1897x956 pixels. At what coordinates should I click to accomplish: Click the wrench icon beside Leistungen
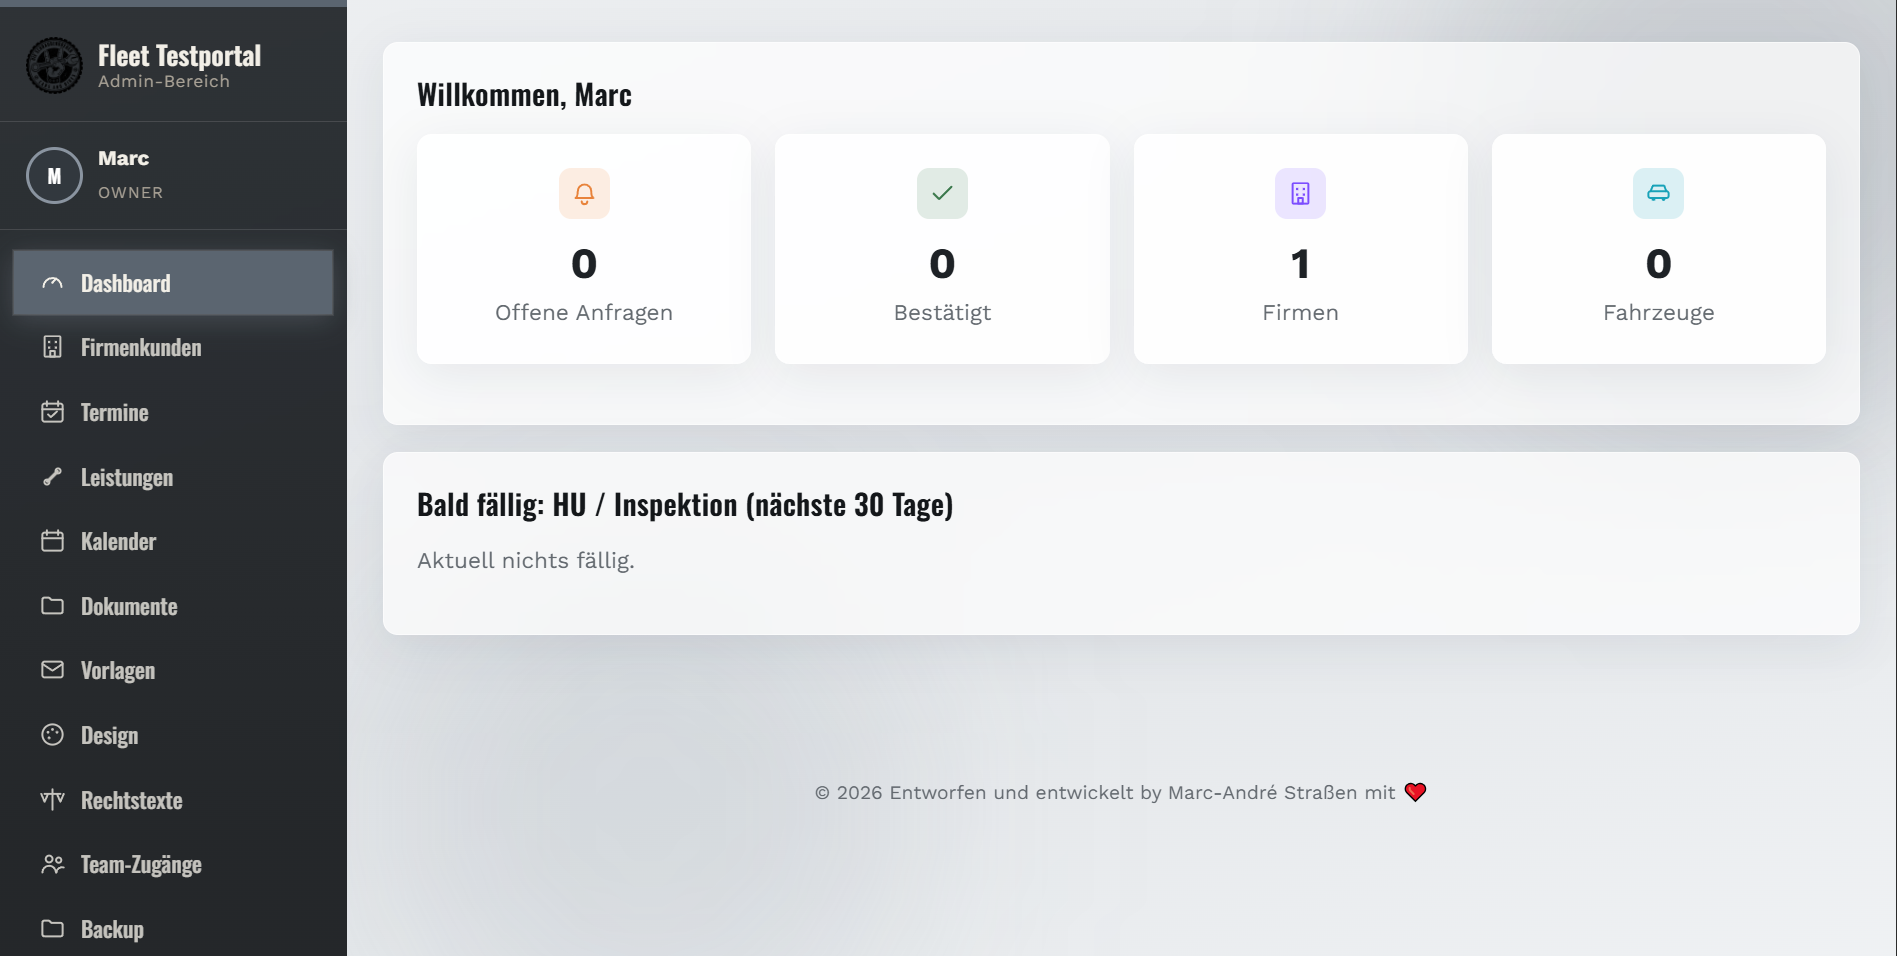click(x=53, y=477)
